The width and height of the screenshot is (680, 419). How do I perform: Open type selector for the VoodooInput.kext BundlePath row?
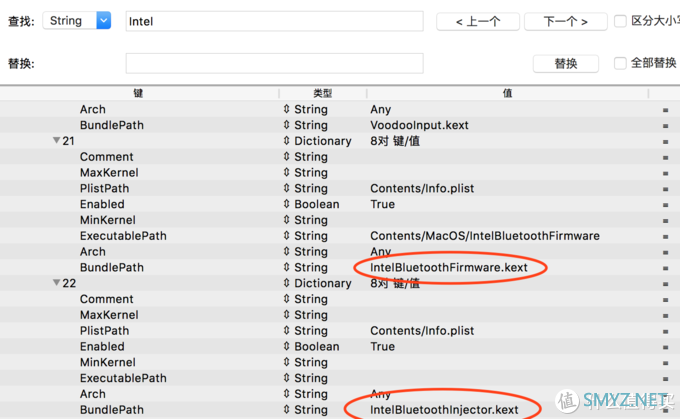coord(286,125)
